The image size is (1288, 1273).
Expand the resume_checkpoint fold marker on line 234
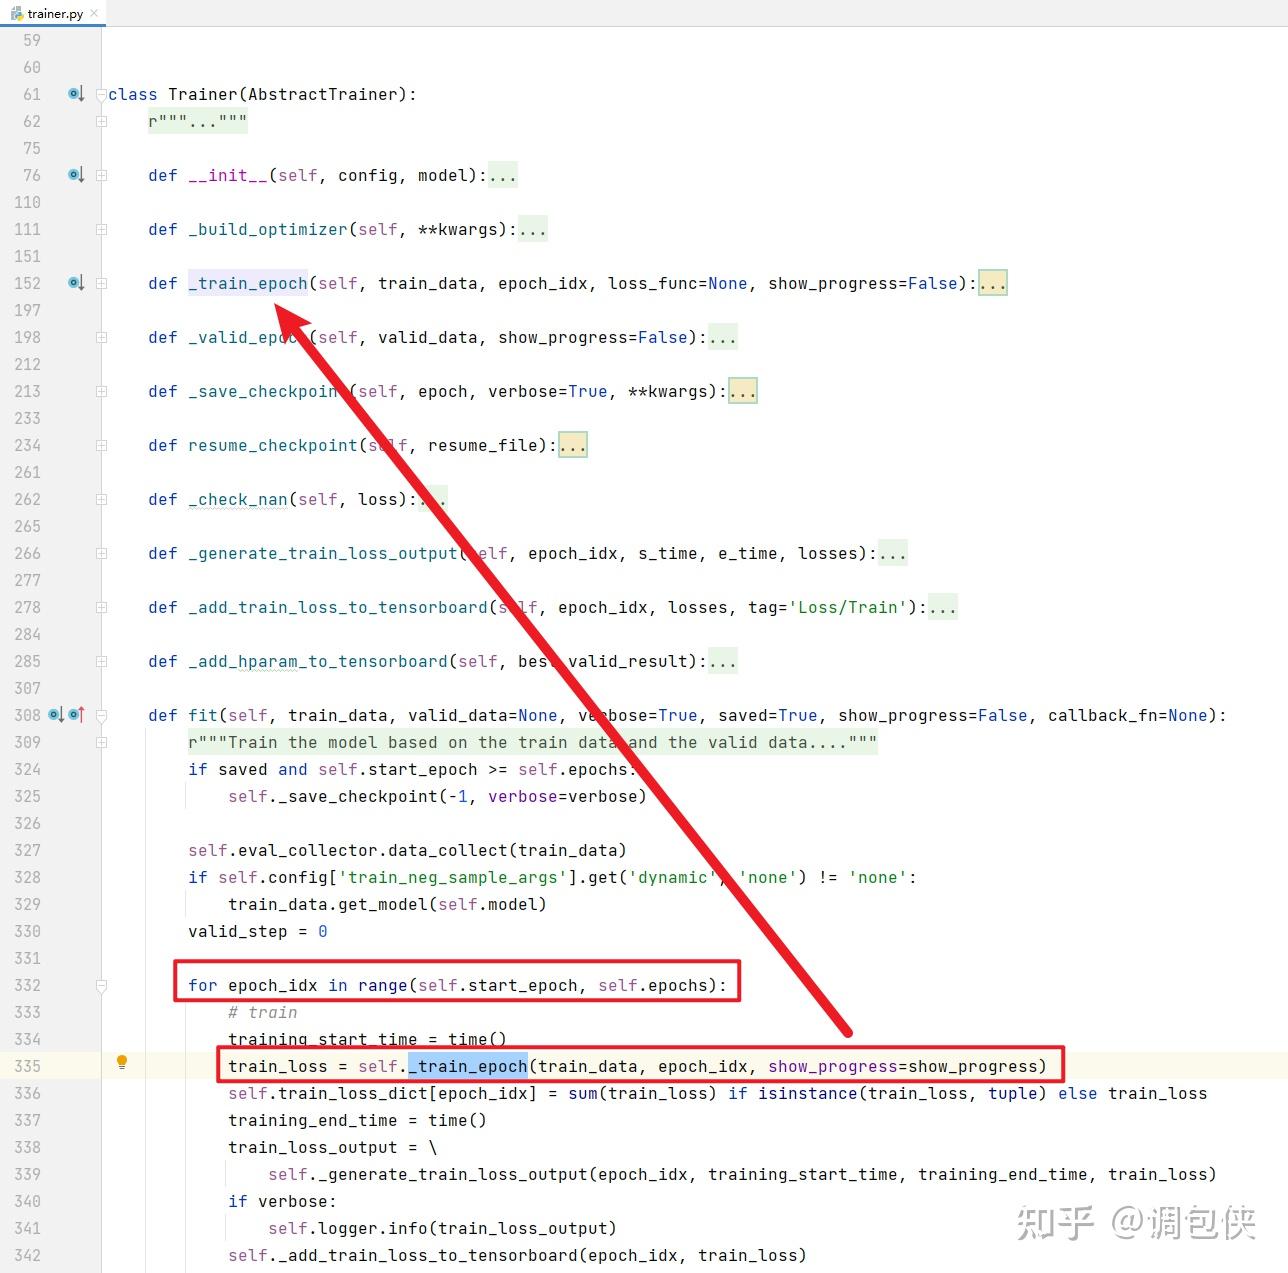pyautogui.click(x=101, y=445)
